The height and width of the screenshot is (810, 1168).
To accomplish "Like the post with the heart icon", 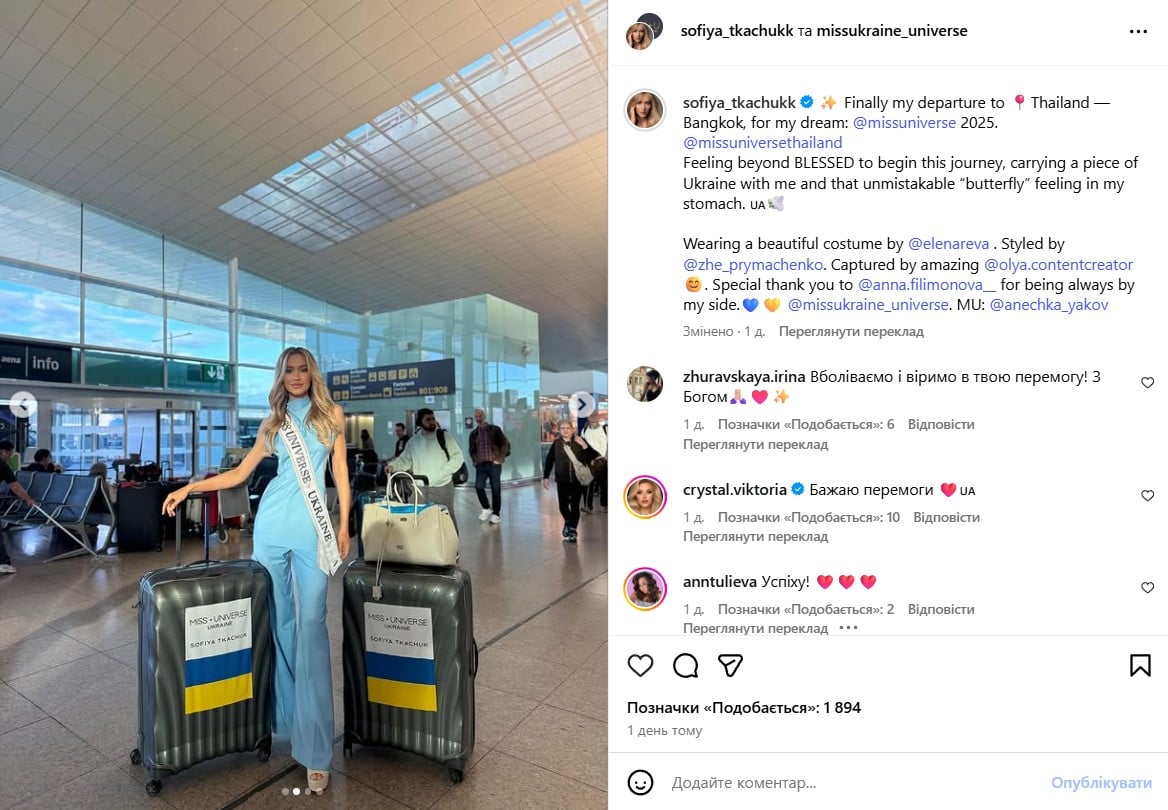I will [x=640, y=665].
